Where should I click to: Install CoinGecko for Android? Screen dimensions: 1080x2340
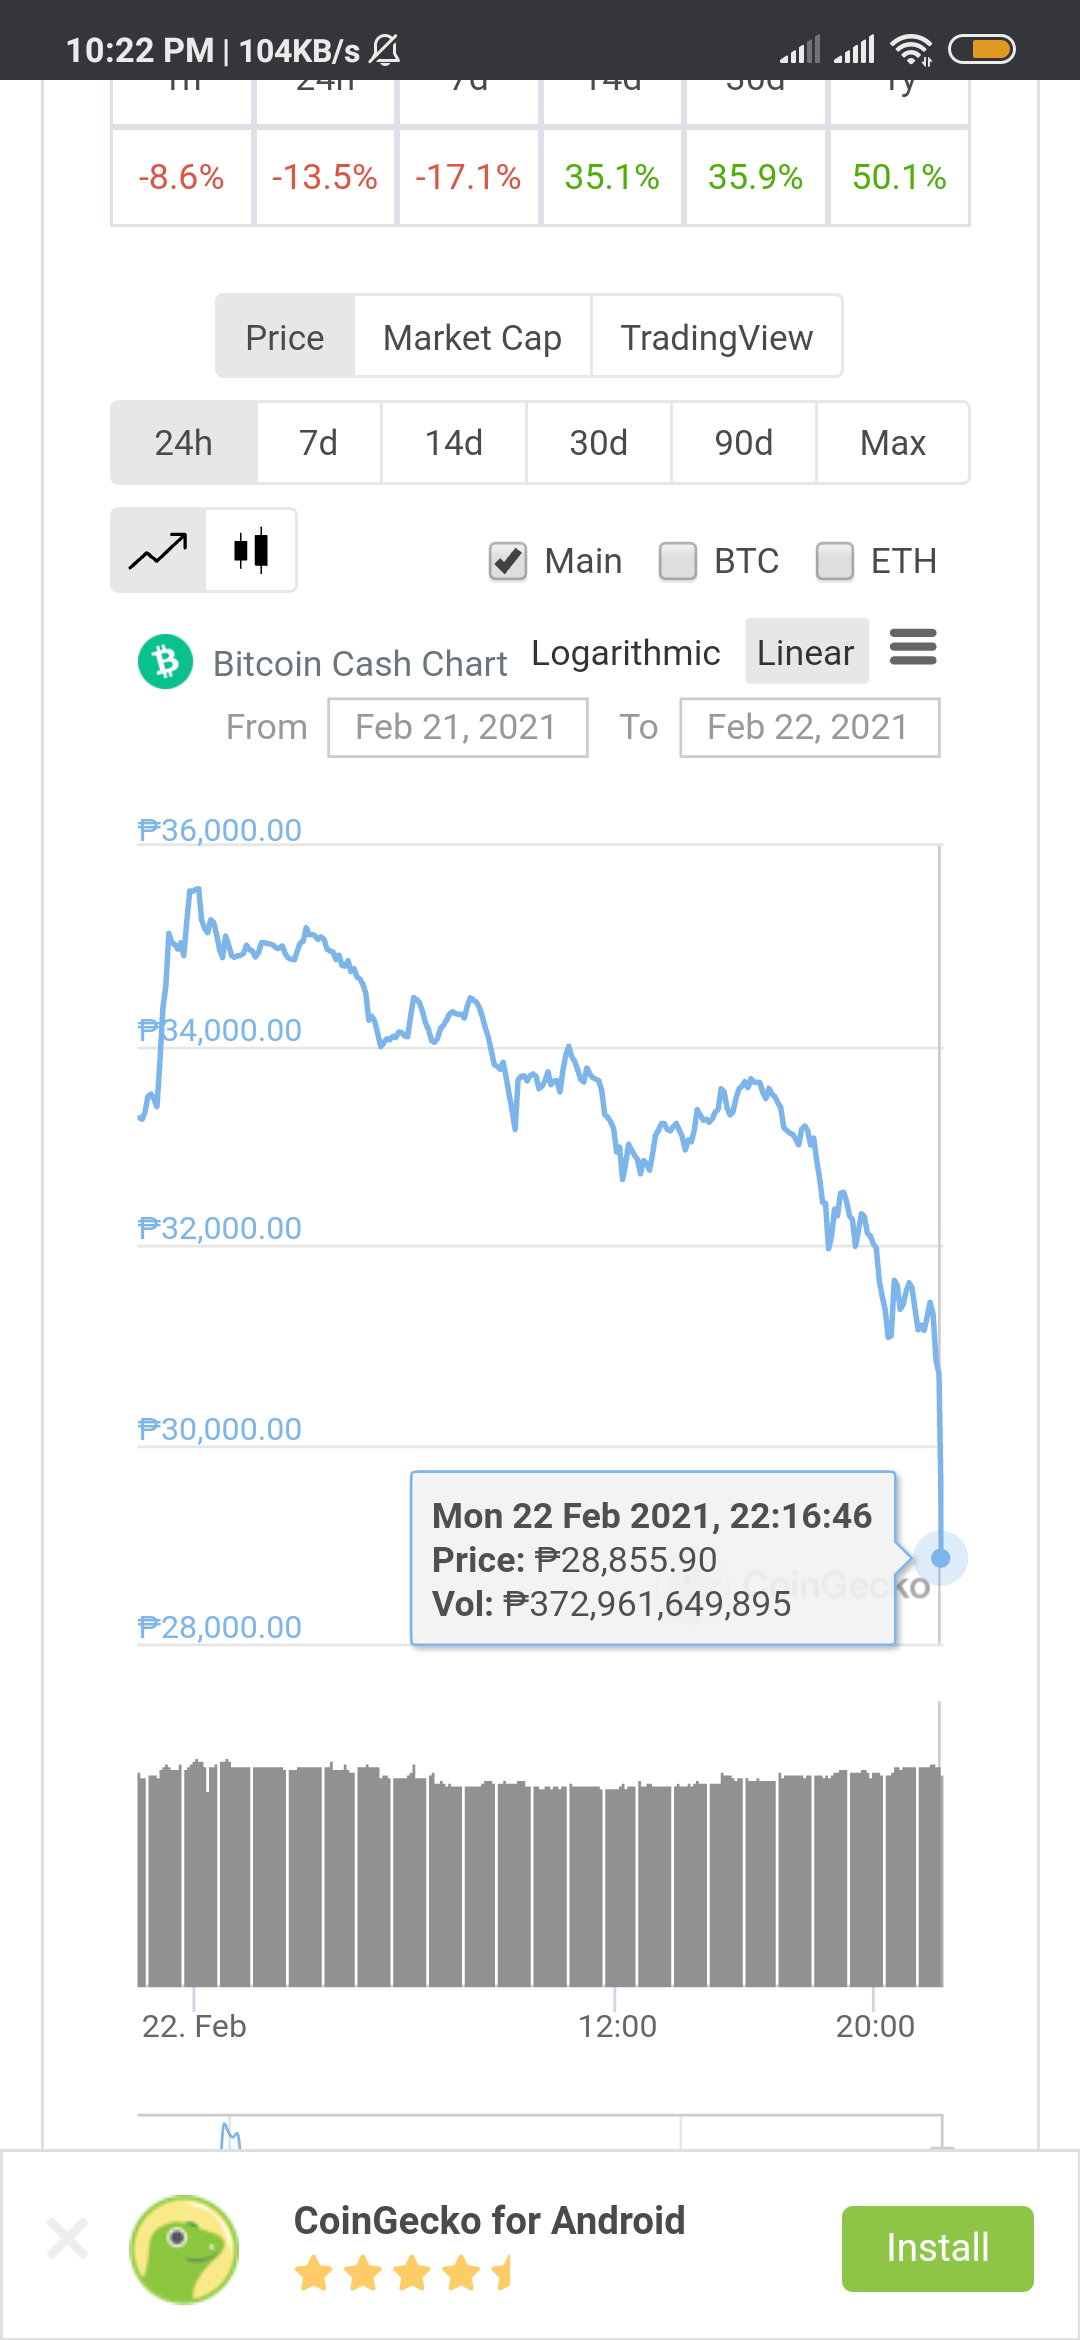click(x=938, y=2248)
